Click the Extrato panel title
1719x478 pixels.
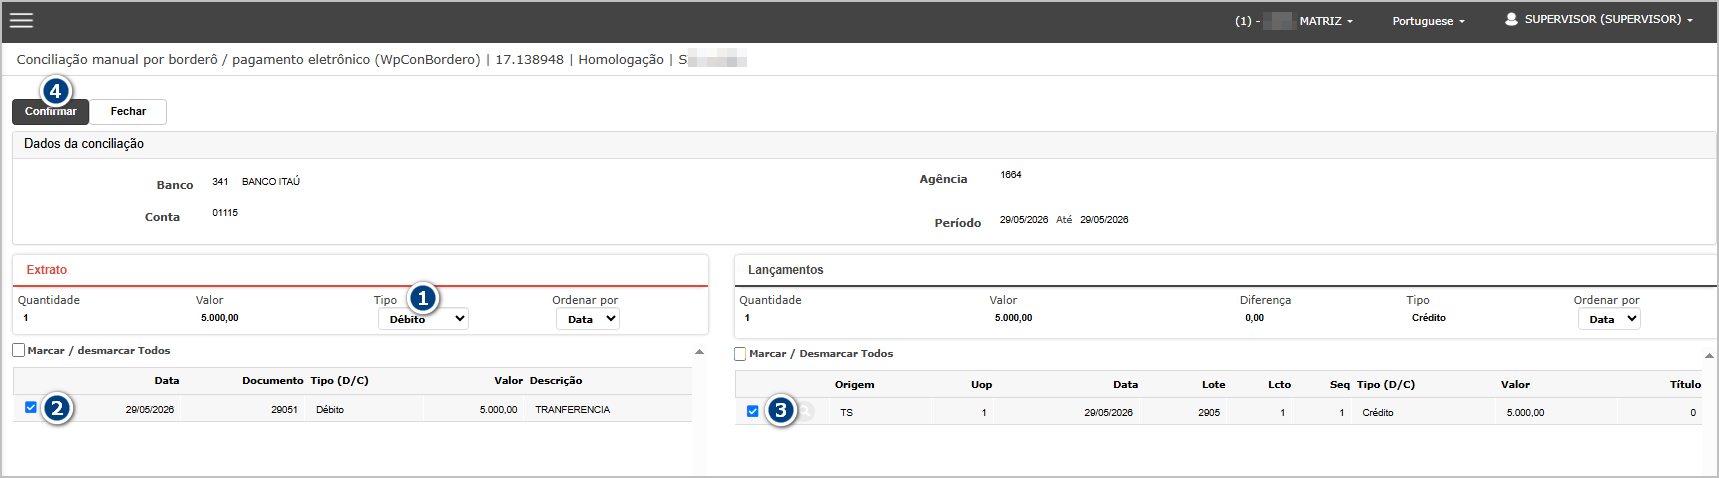click(x=47, y=270)
